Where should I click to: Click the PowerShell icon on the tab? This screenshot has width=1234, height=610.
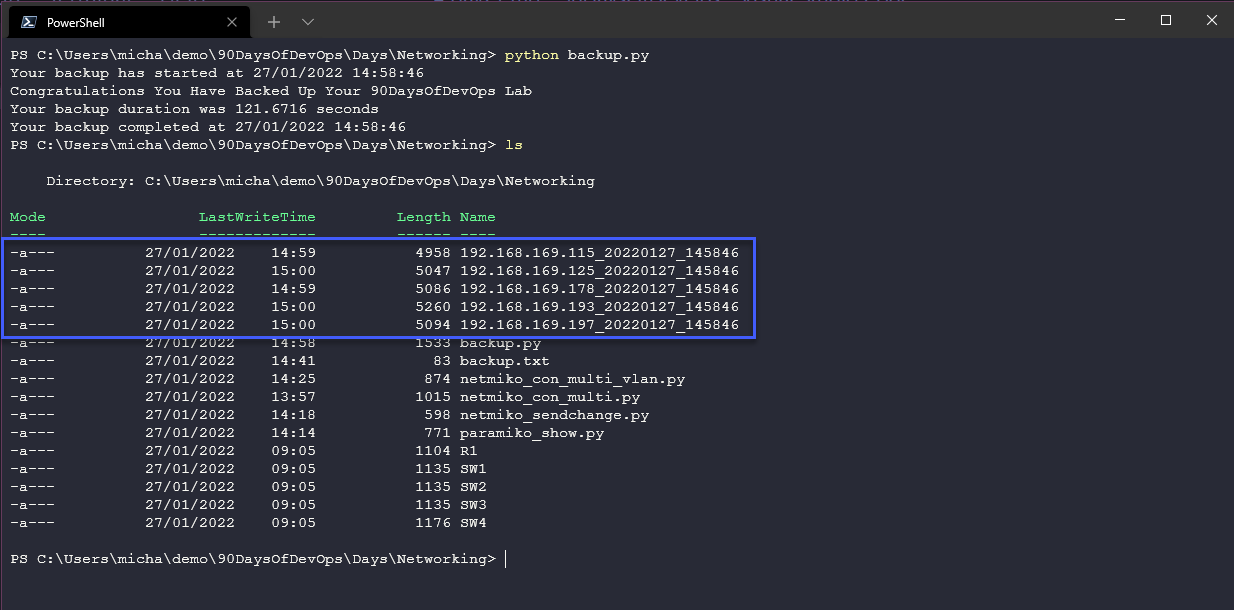[30, 21]
